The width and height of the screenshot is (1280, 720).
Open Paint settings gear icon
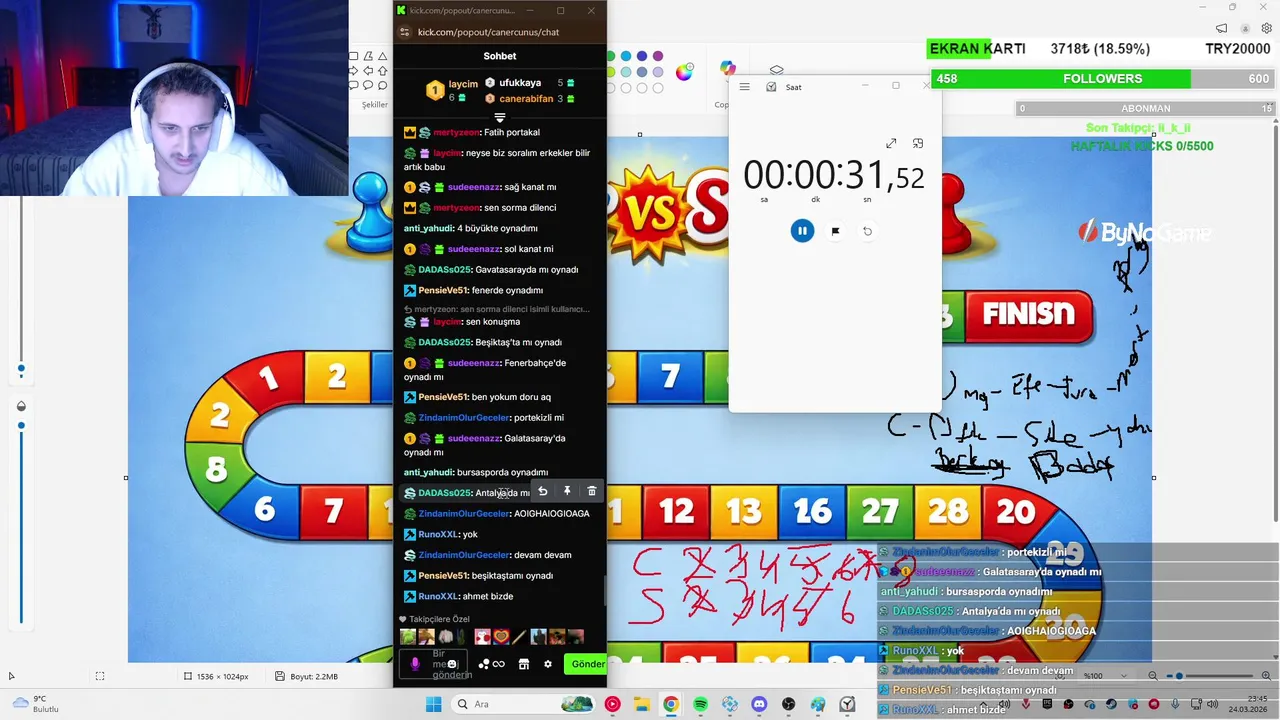coord(1267,29)
